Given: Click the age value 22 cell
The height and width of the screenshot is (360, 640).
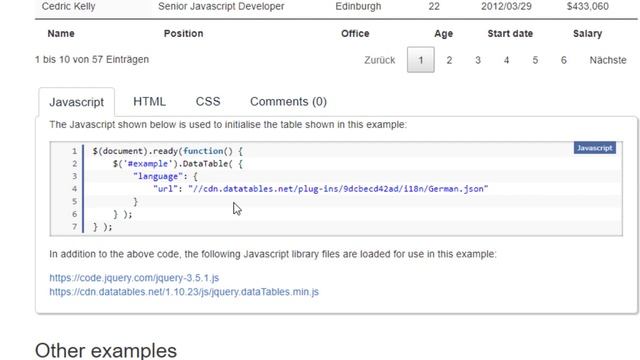Looking at the screenshot, I should pos(434,7).
